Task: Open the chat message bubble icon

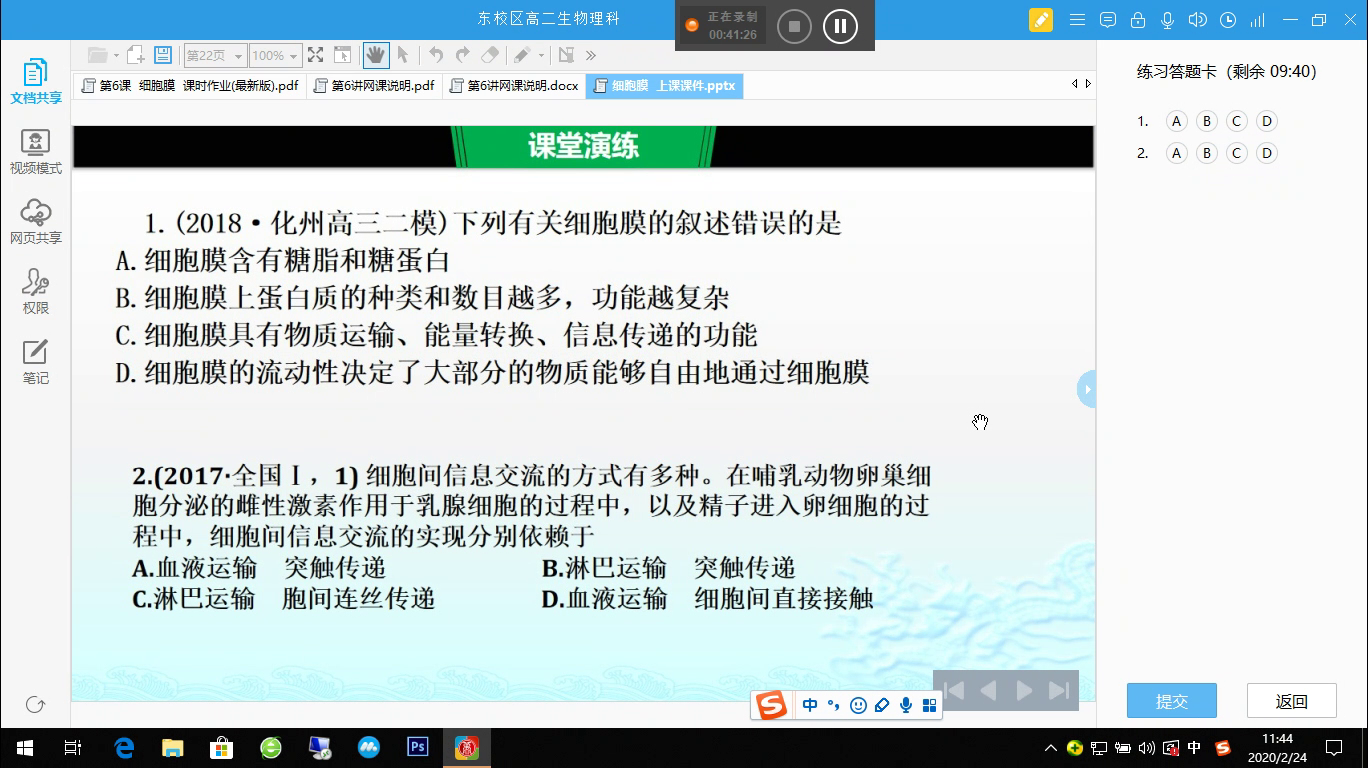Action: [1107, 20]
